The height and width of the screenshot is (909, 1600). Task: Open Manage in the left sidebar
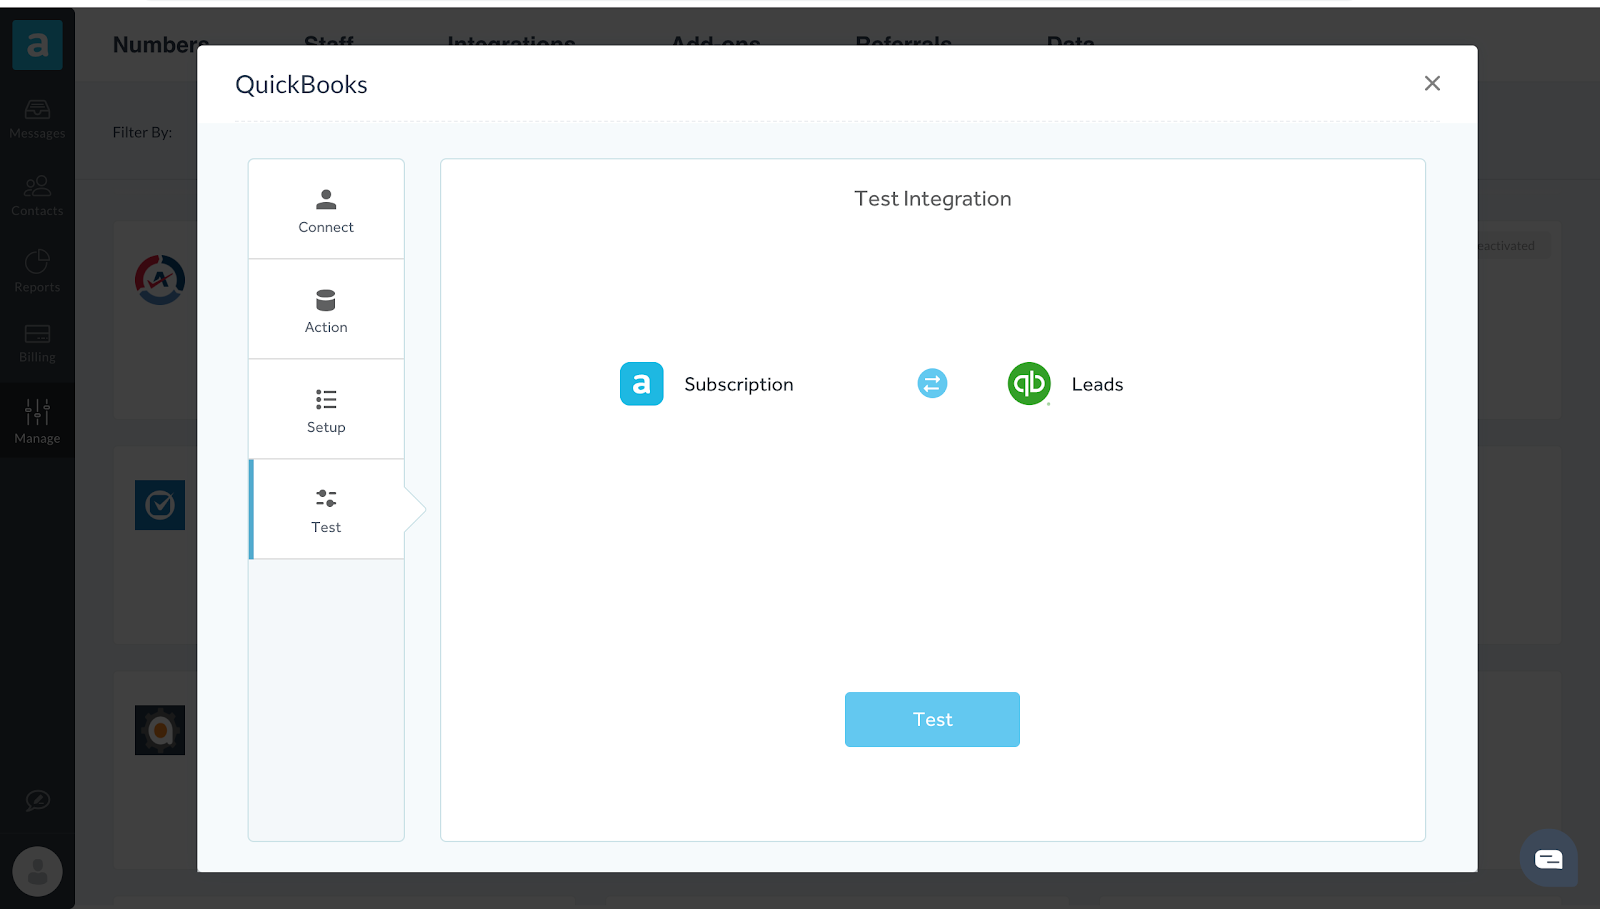tap(37, 421)
